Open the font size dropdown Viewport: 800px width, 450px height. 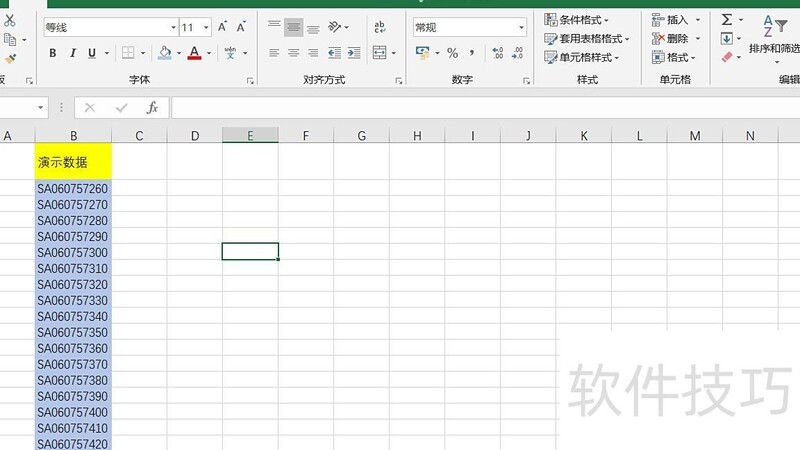point(206,28)
